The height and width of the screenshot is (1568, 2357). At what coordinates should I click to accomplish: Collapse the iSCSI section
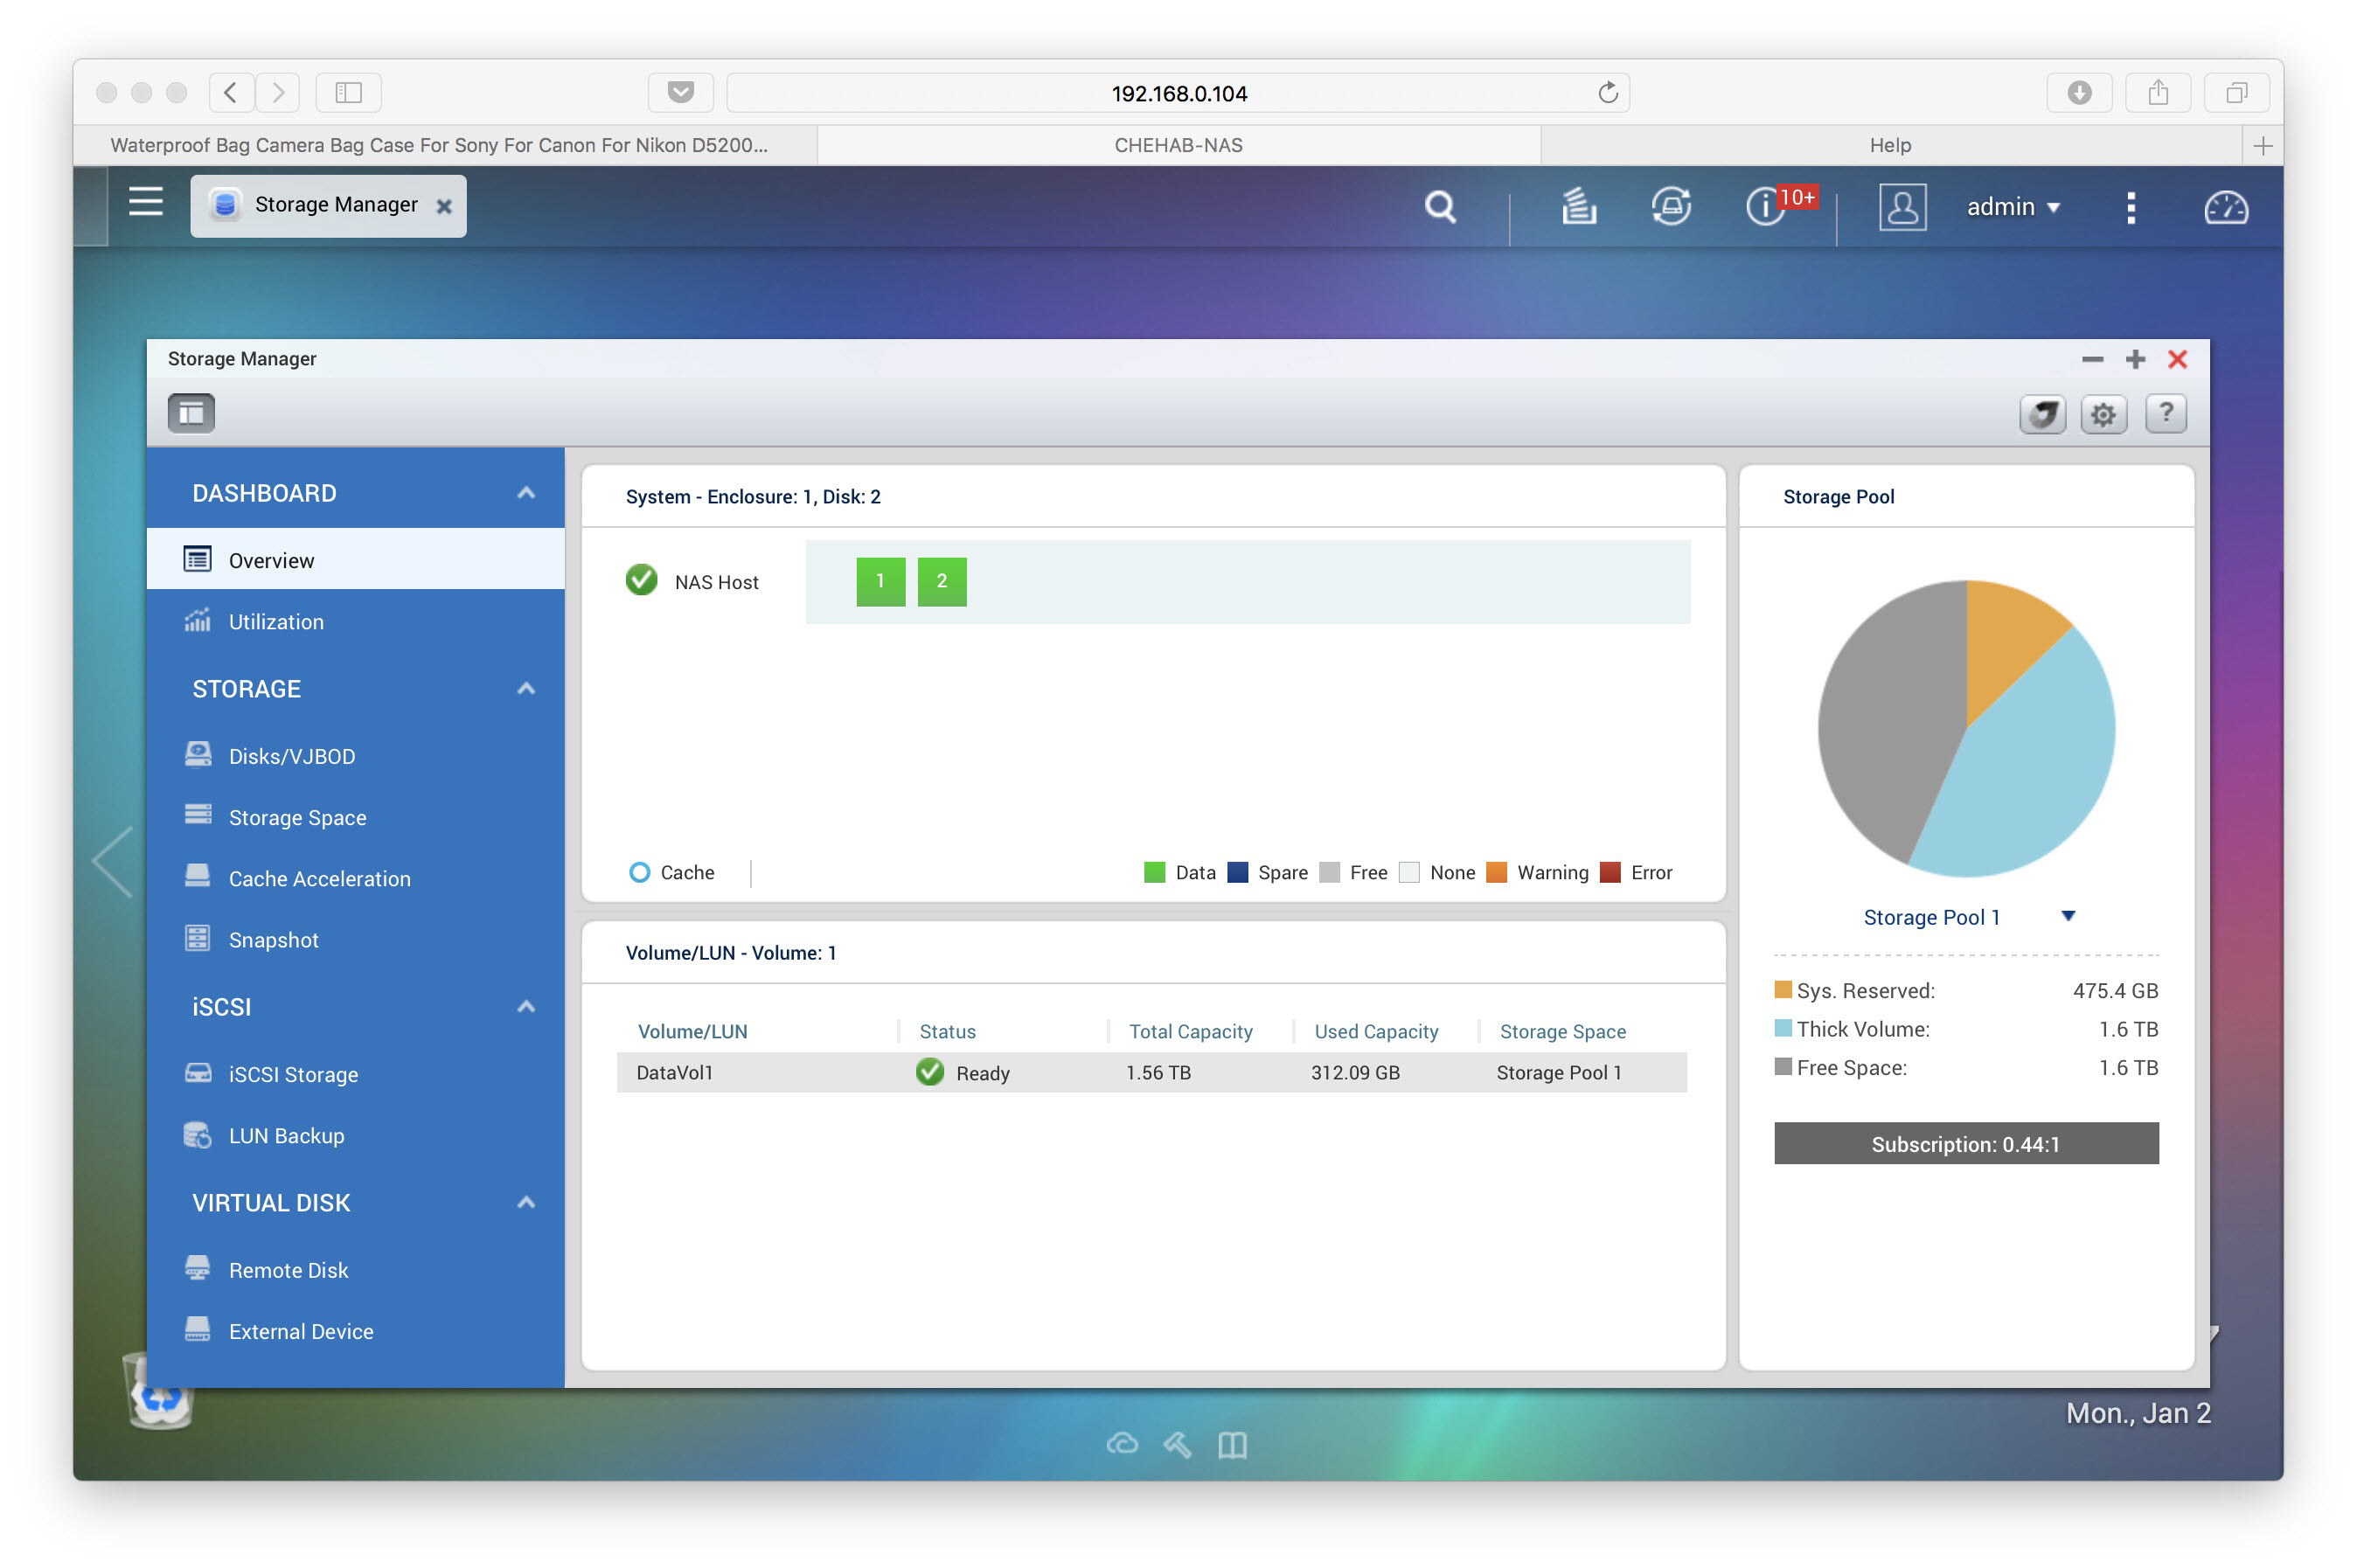point(526,1006)
